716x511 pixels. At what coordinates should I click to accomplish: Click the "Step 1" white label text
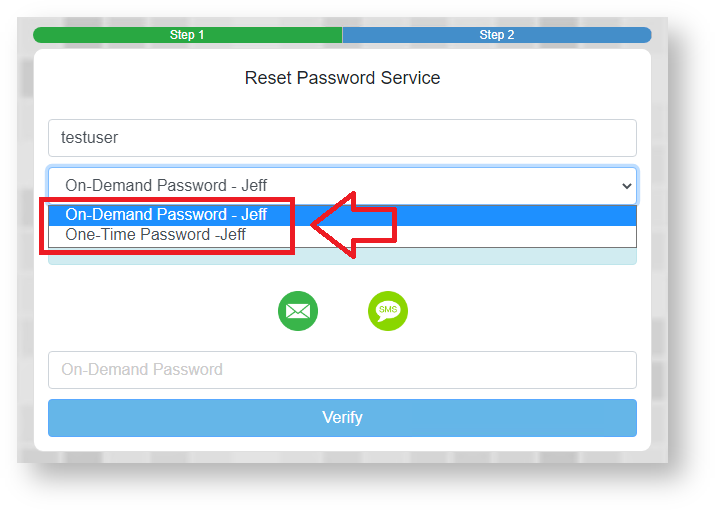click(x=187, y=35)
